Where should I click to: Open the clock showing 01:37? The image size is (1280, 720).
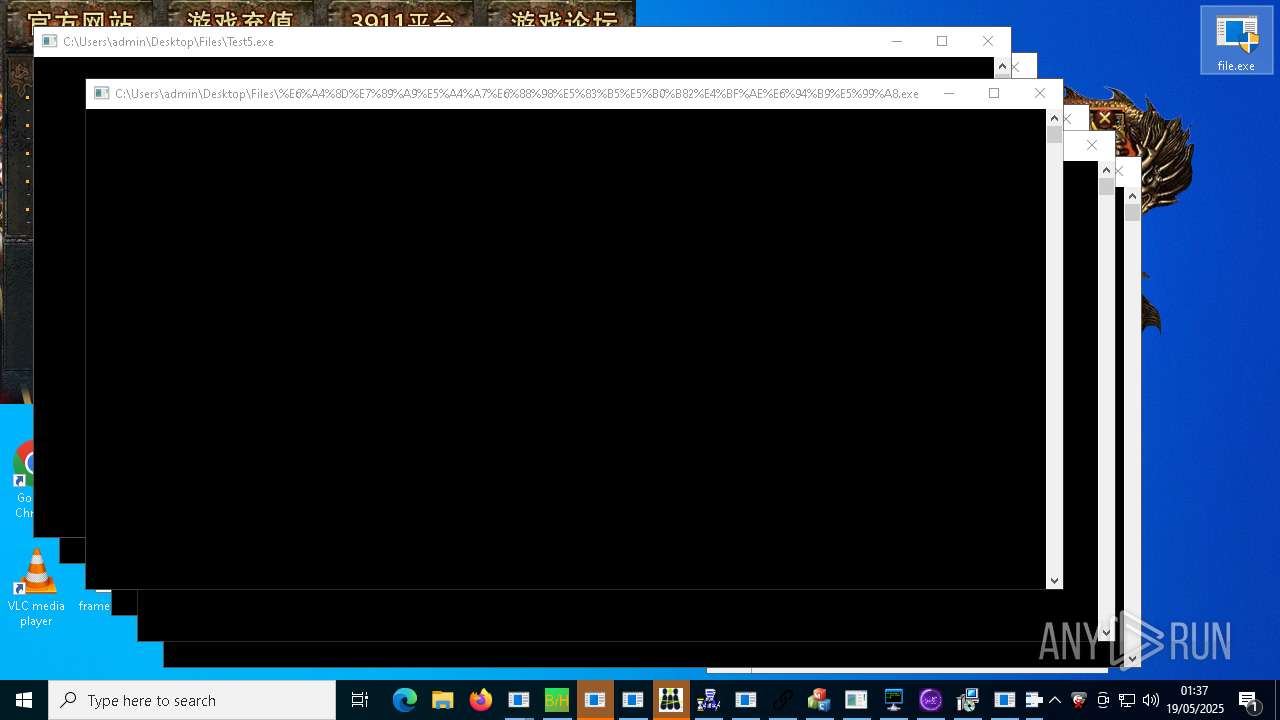pyautogui.click(x=1195, y=700)
